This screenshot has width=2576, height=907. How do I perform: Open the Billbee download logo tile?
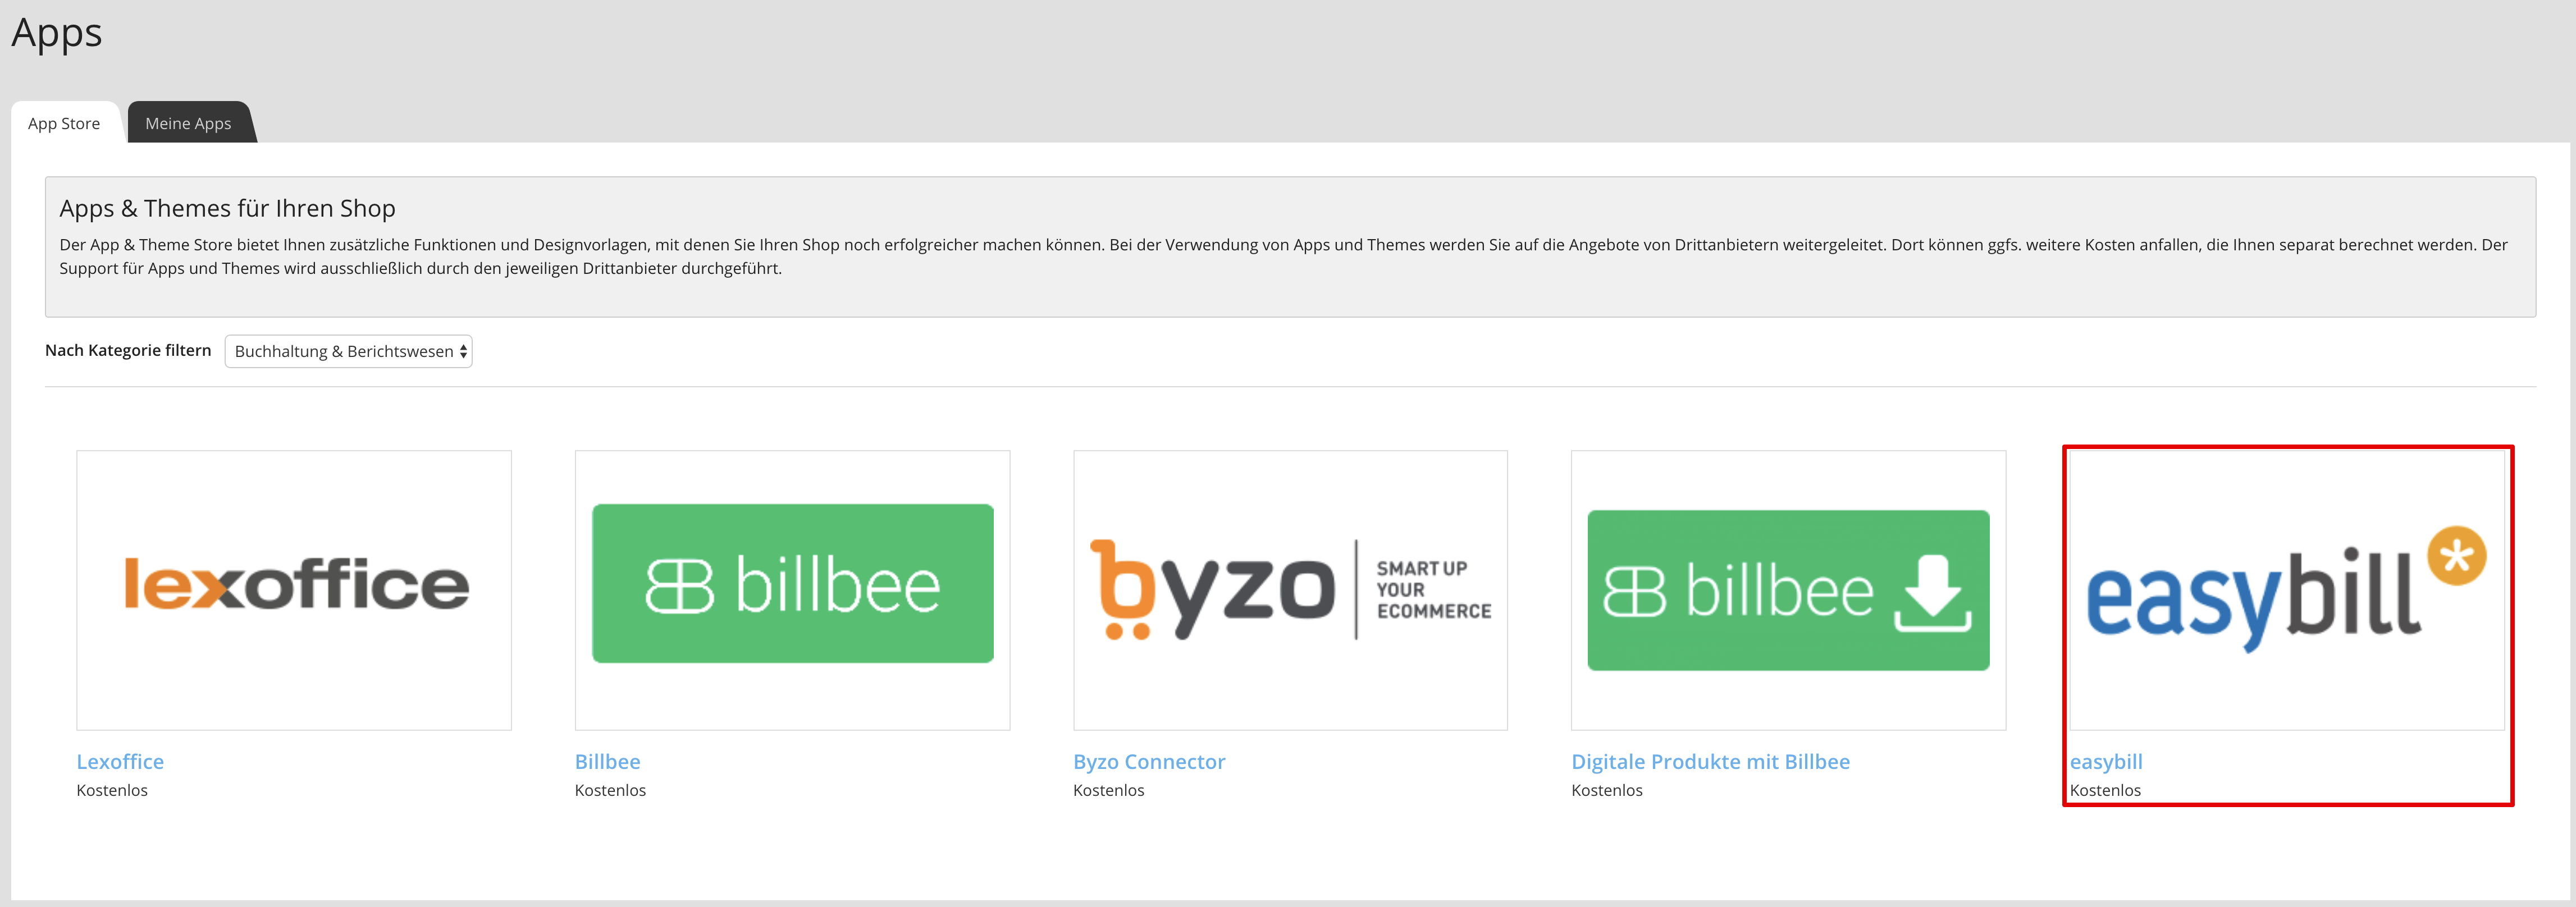point(1788,590)
